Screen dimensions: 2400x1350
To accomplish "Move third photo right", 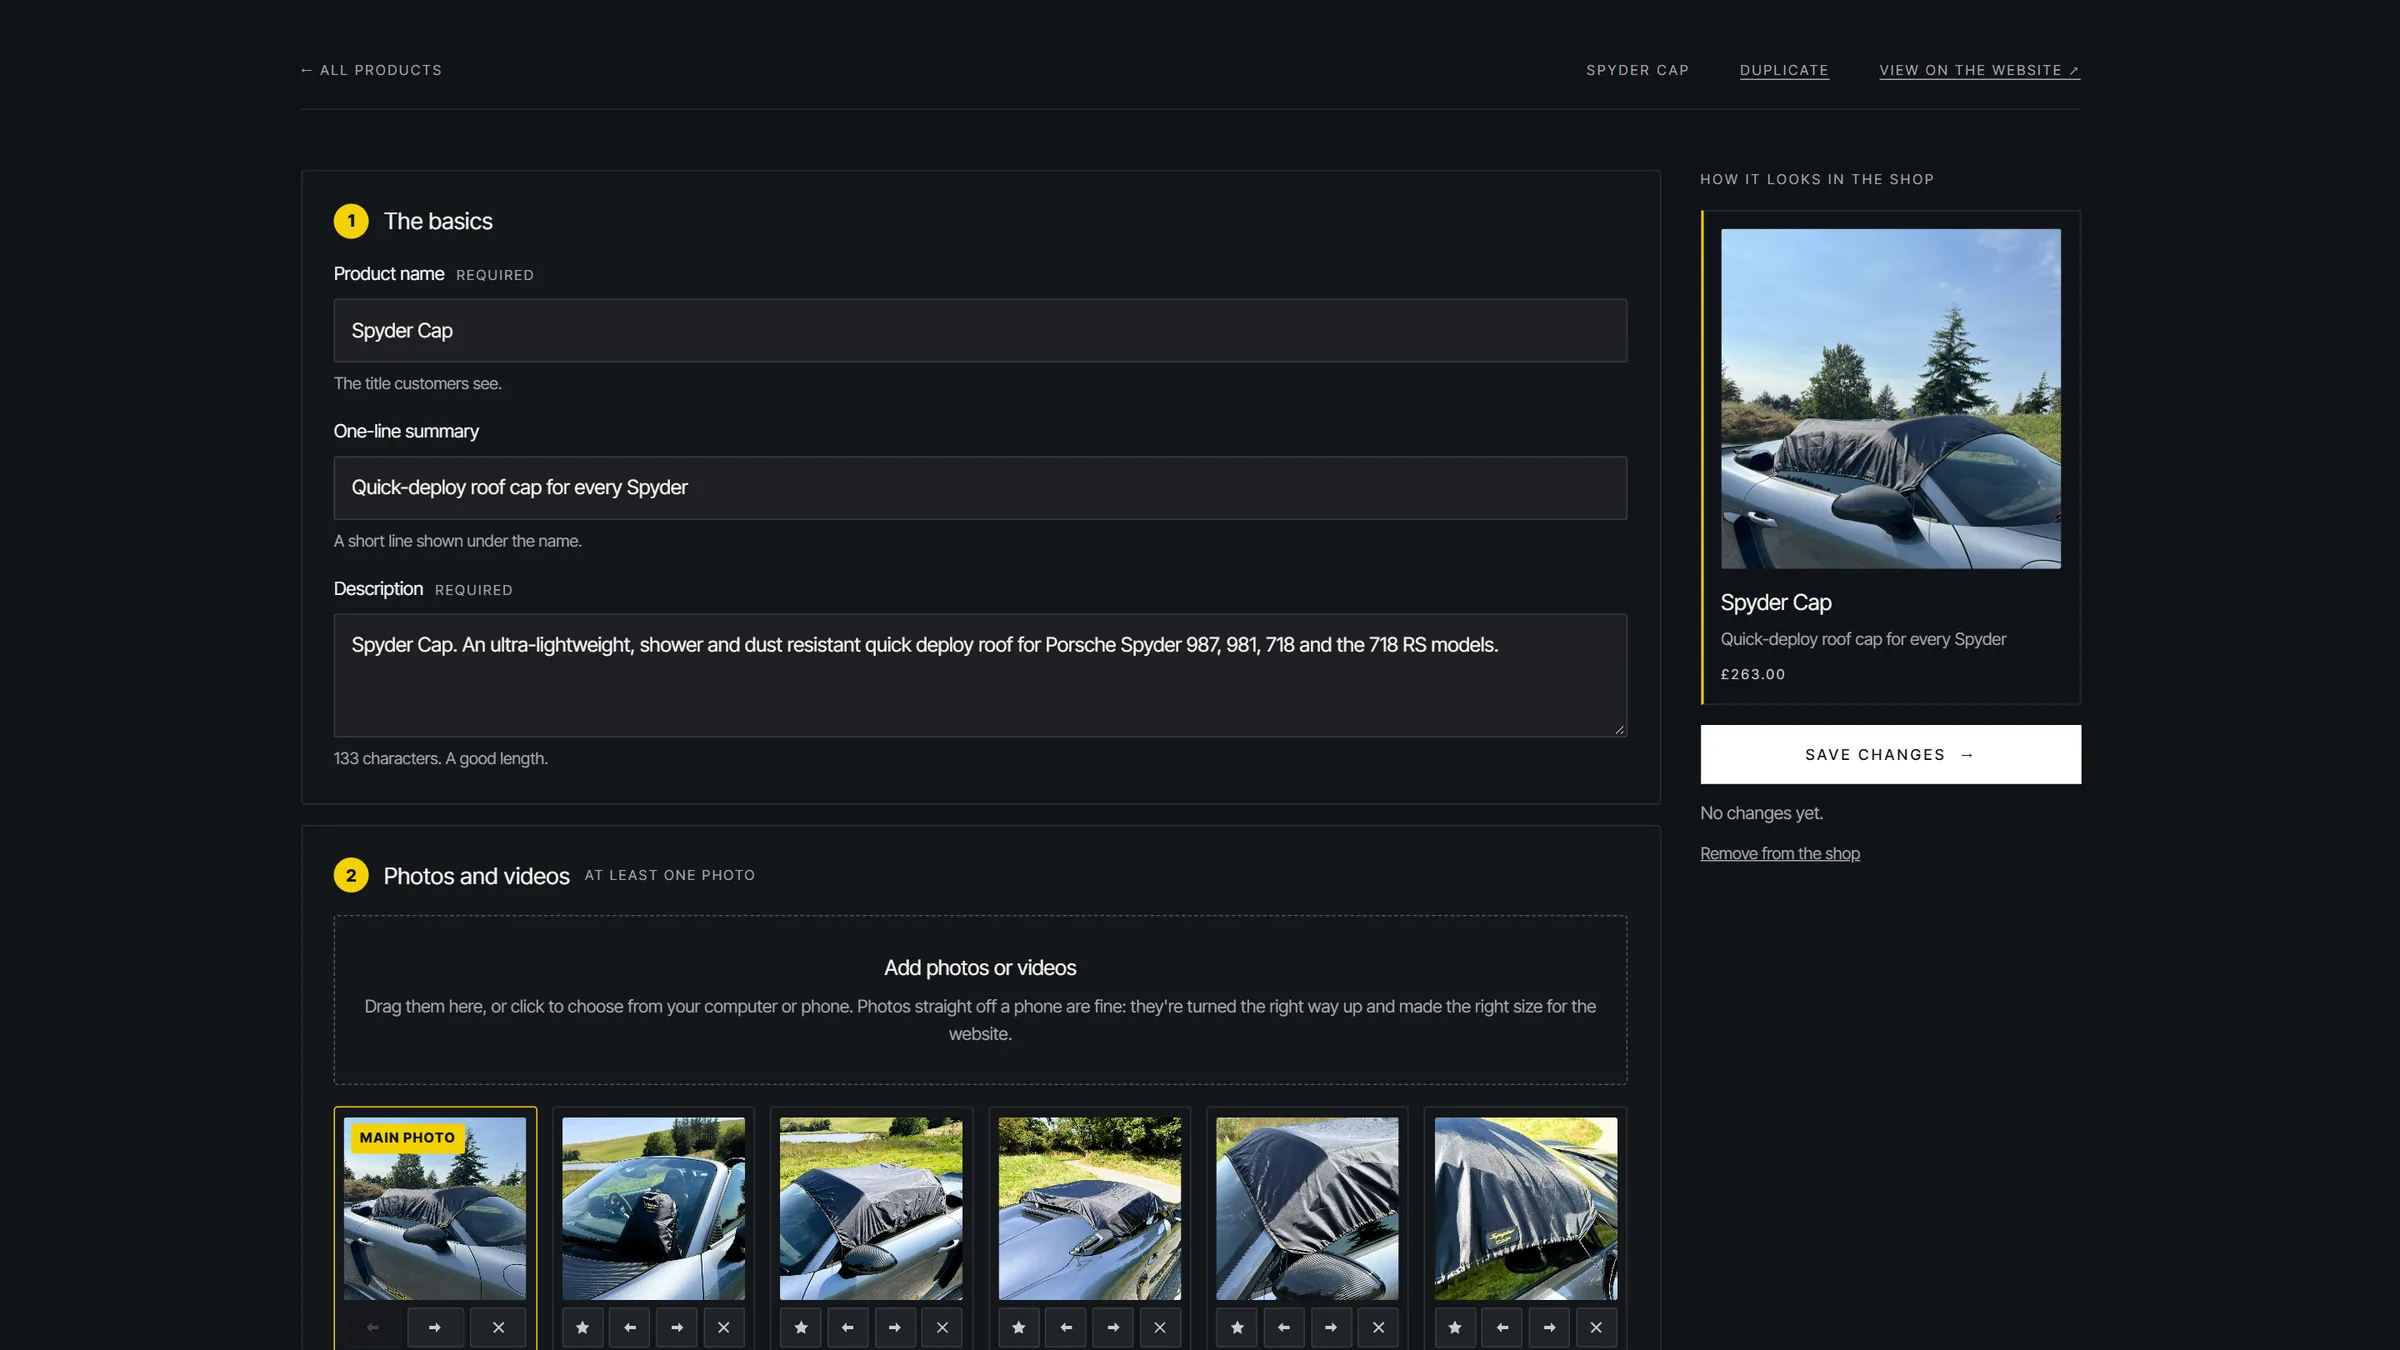I will [x=895, y=1327].
